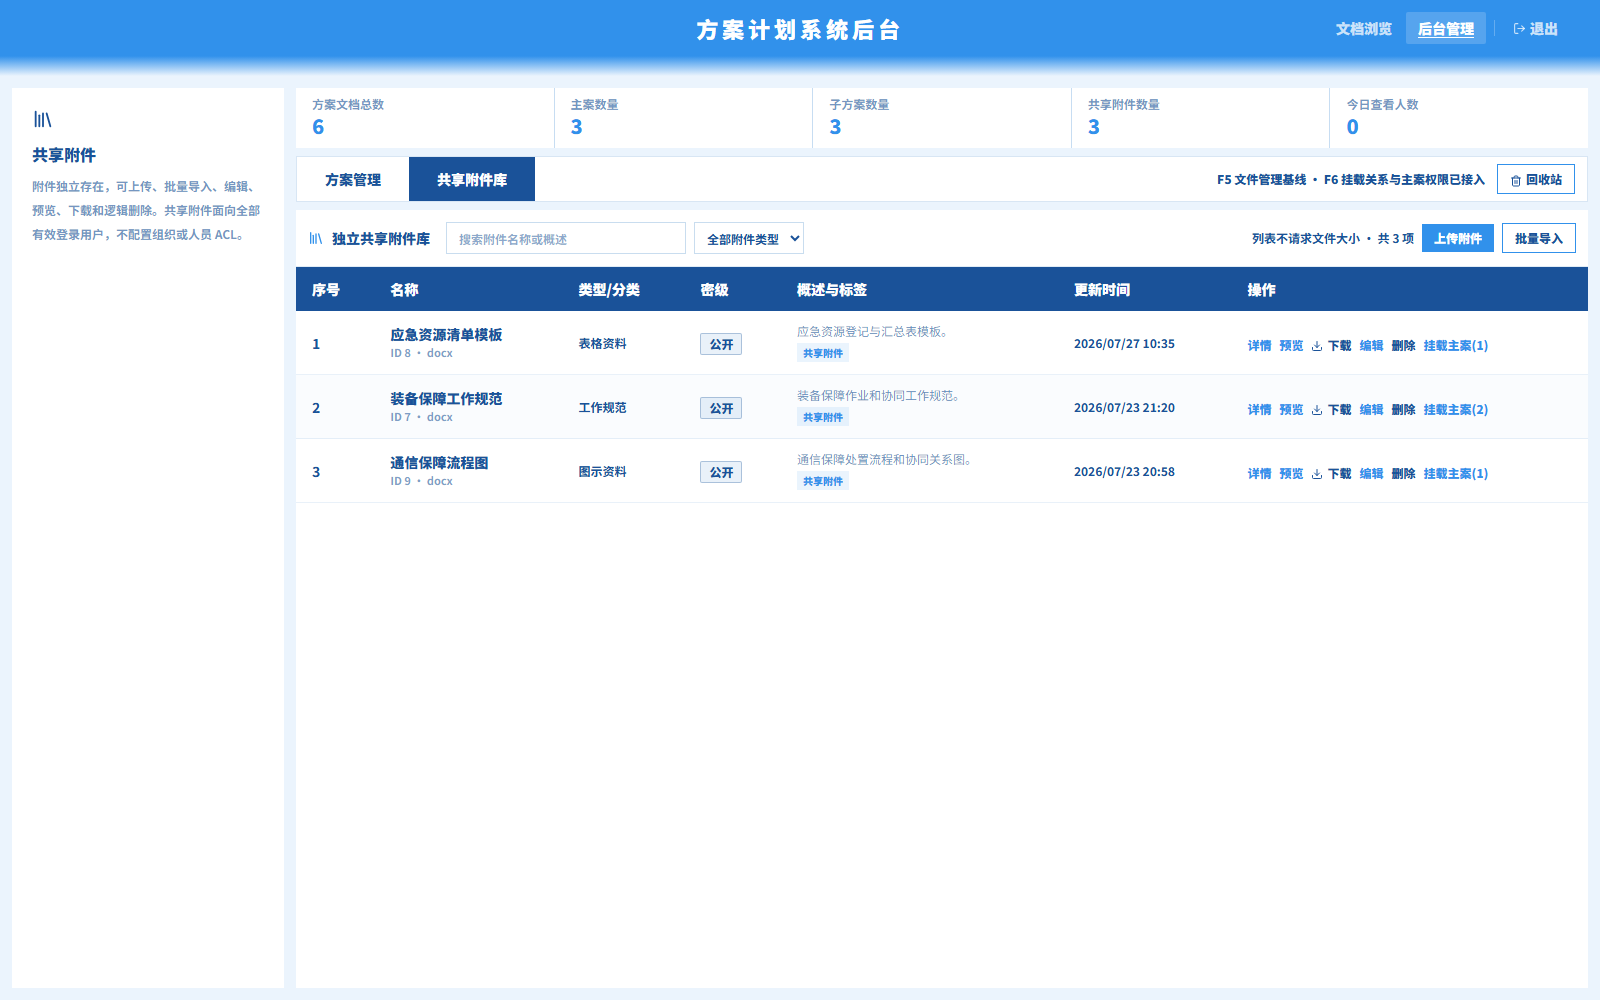The height and width of the screenshot is (1000, 1600).
Task: Click the 序号 column header
Action: pyautogui.click(x=326, y=290)
